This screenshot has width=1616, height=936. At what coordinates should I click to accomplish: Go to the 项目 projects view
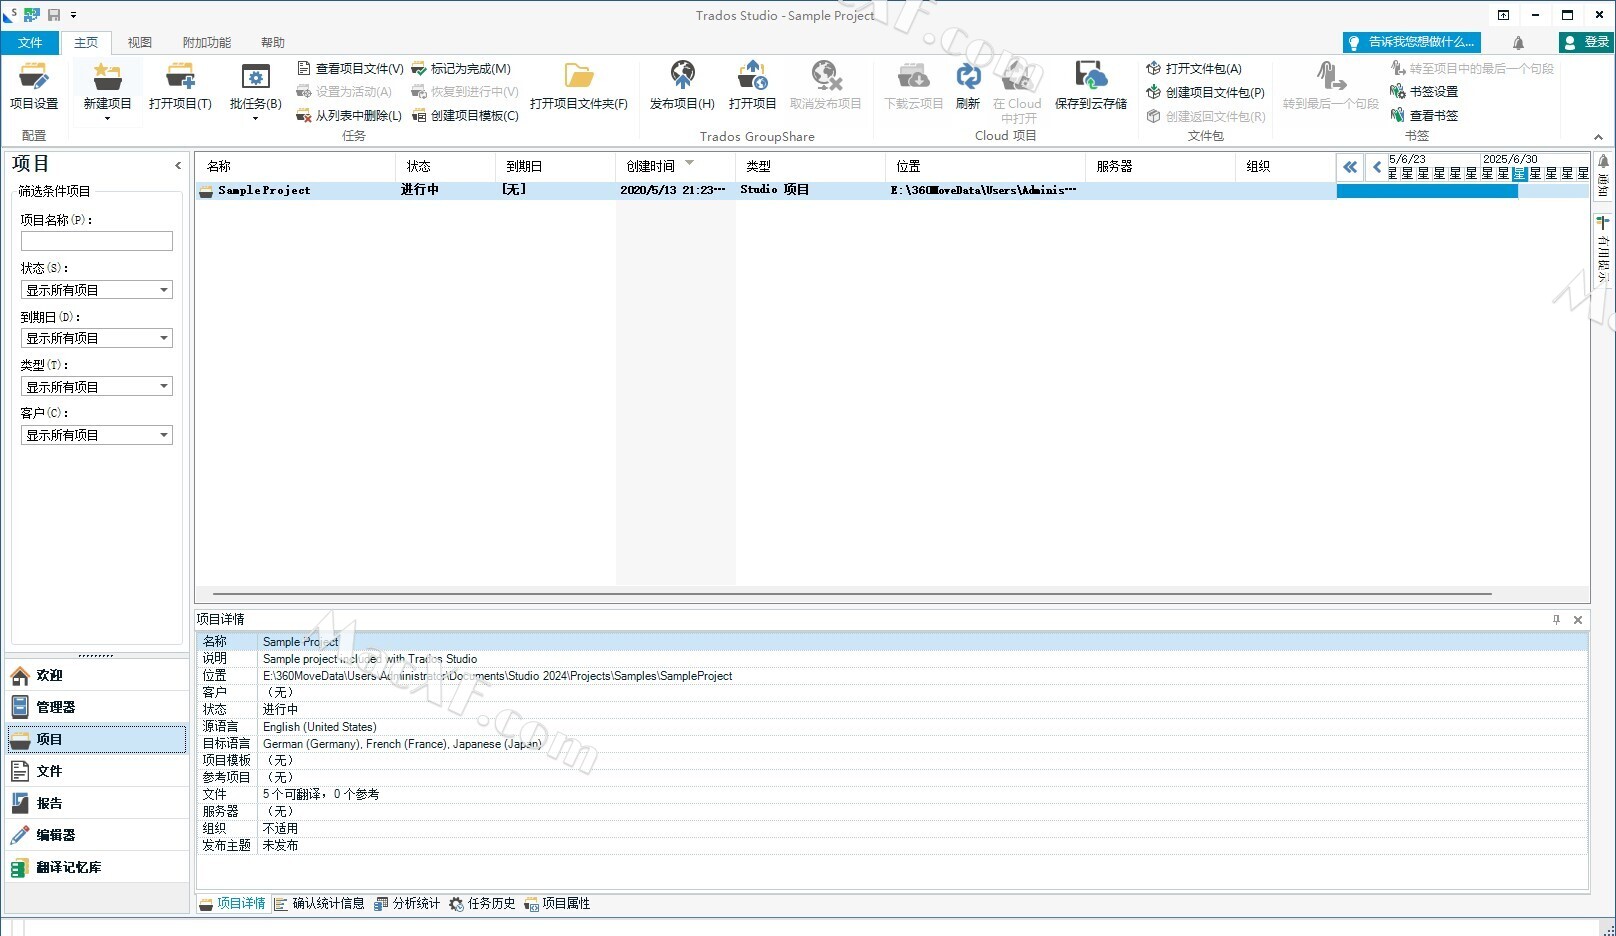[97, 739]
